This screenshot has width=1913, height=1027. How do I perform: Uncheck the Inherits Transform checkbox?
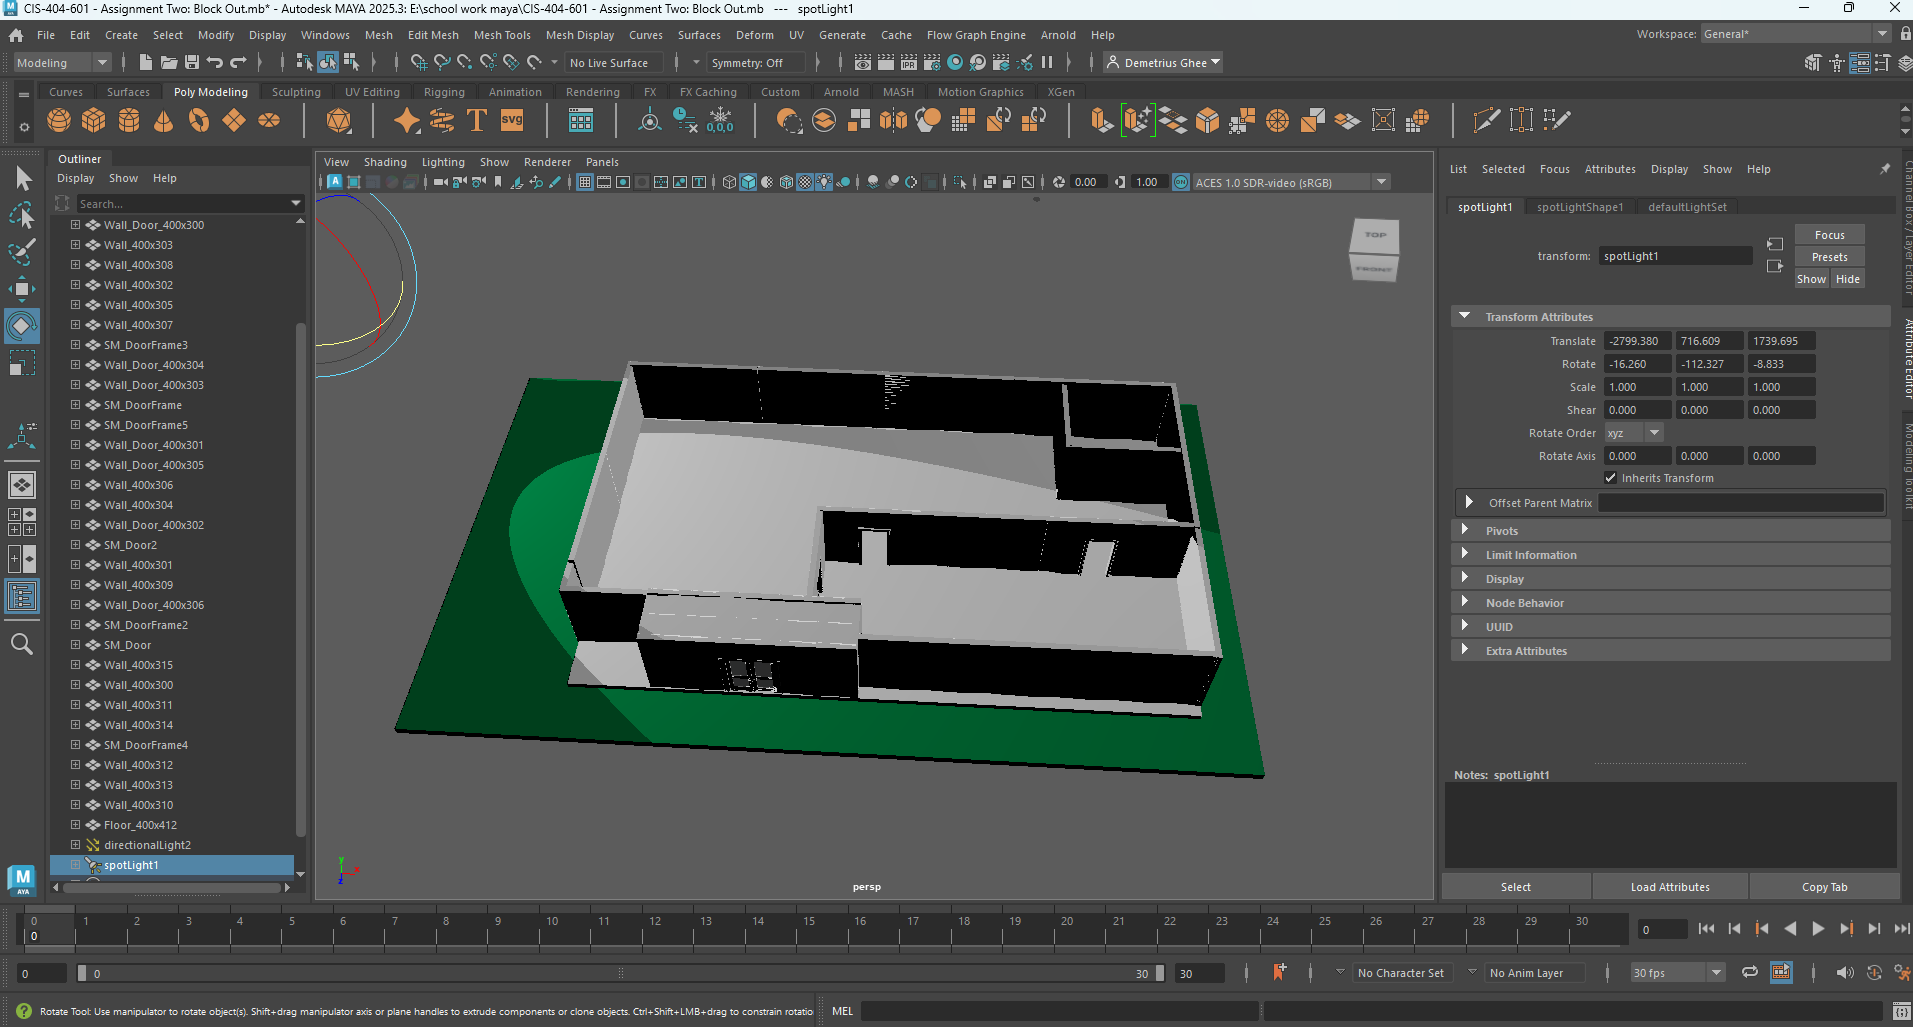click(x=1611, y=478)
